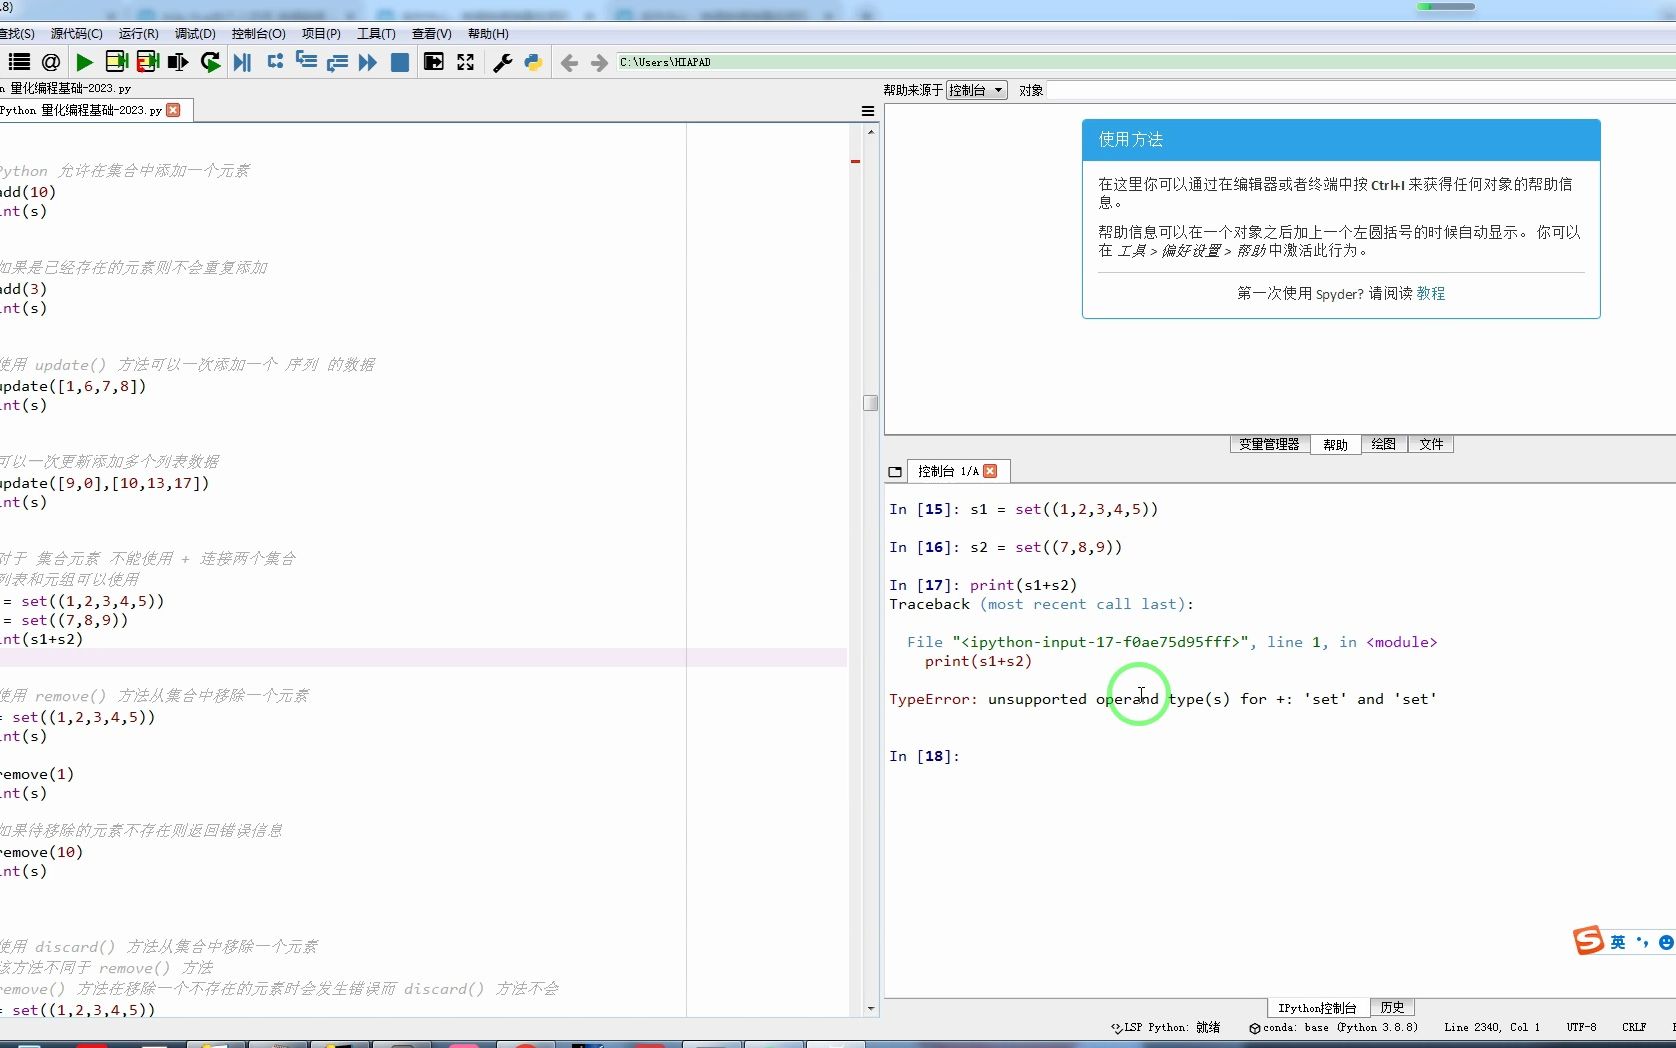This screenshot has height=1048, width=1676.
Task: Click the editor scrollbar up arrow
Action: 870,132
